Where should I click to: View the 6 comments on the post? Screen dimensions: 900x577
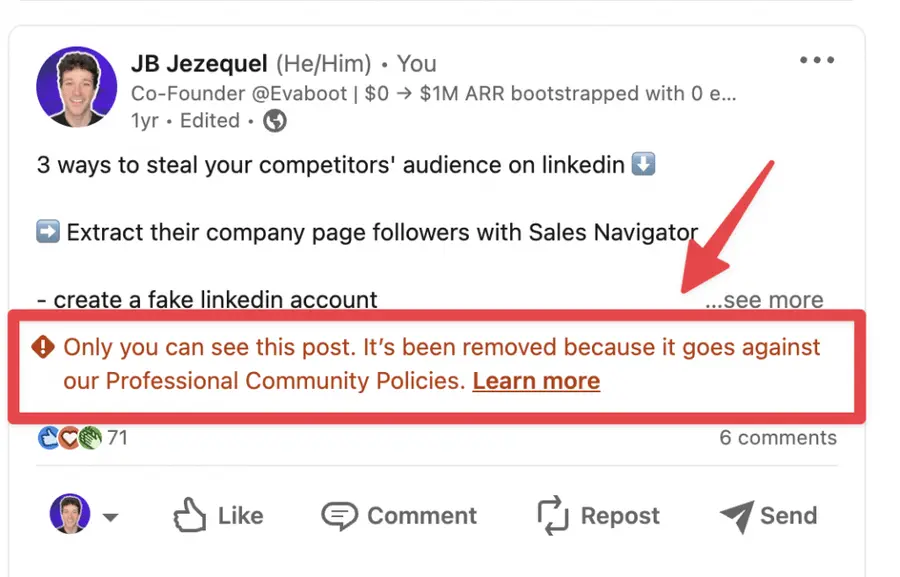778,437
